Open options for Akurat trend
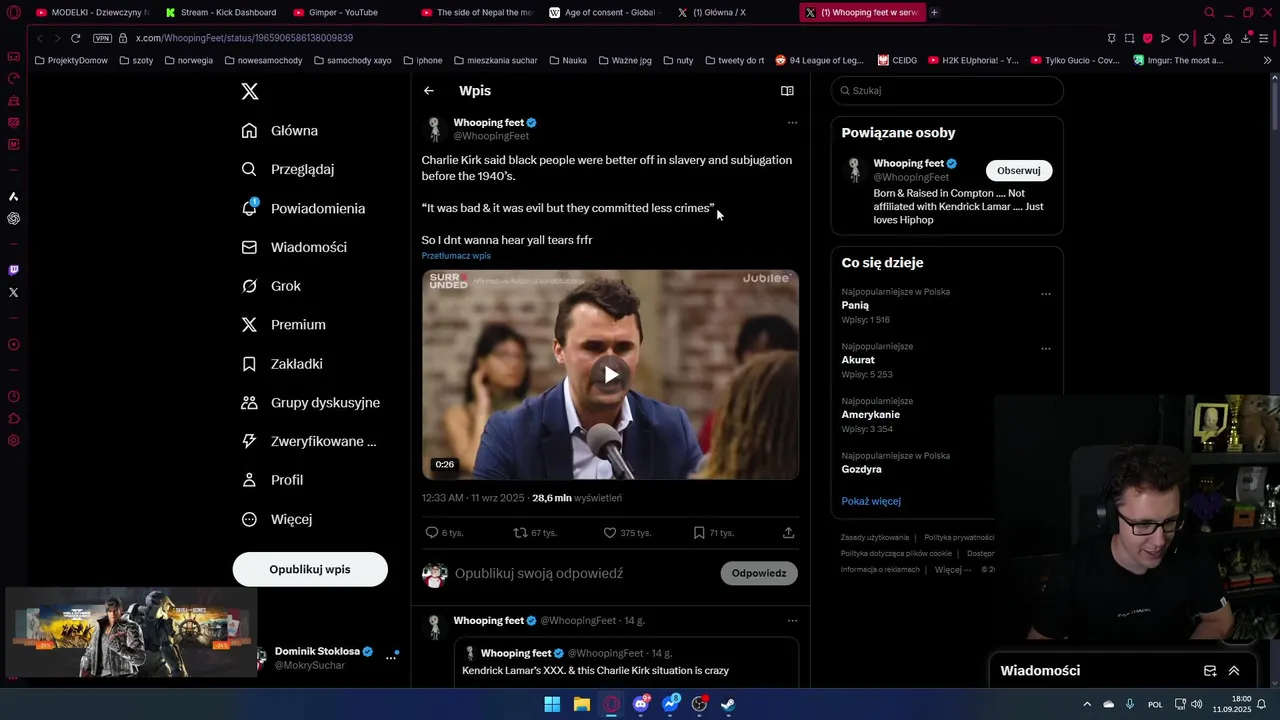The image size is (1280, 720). coord(1046,349)
